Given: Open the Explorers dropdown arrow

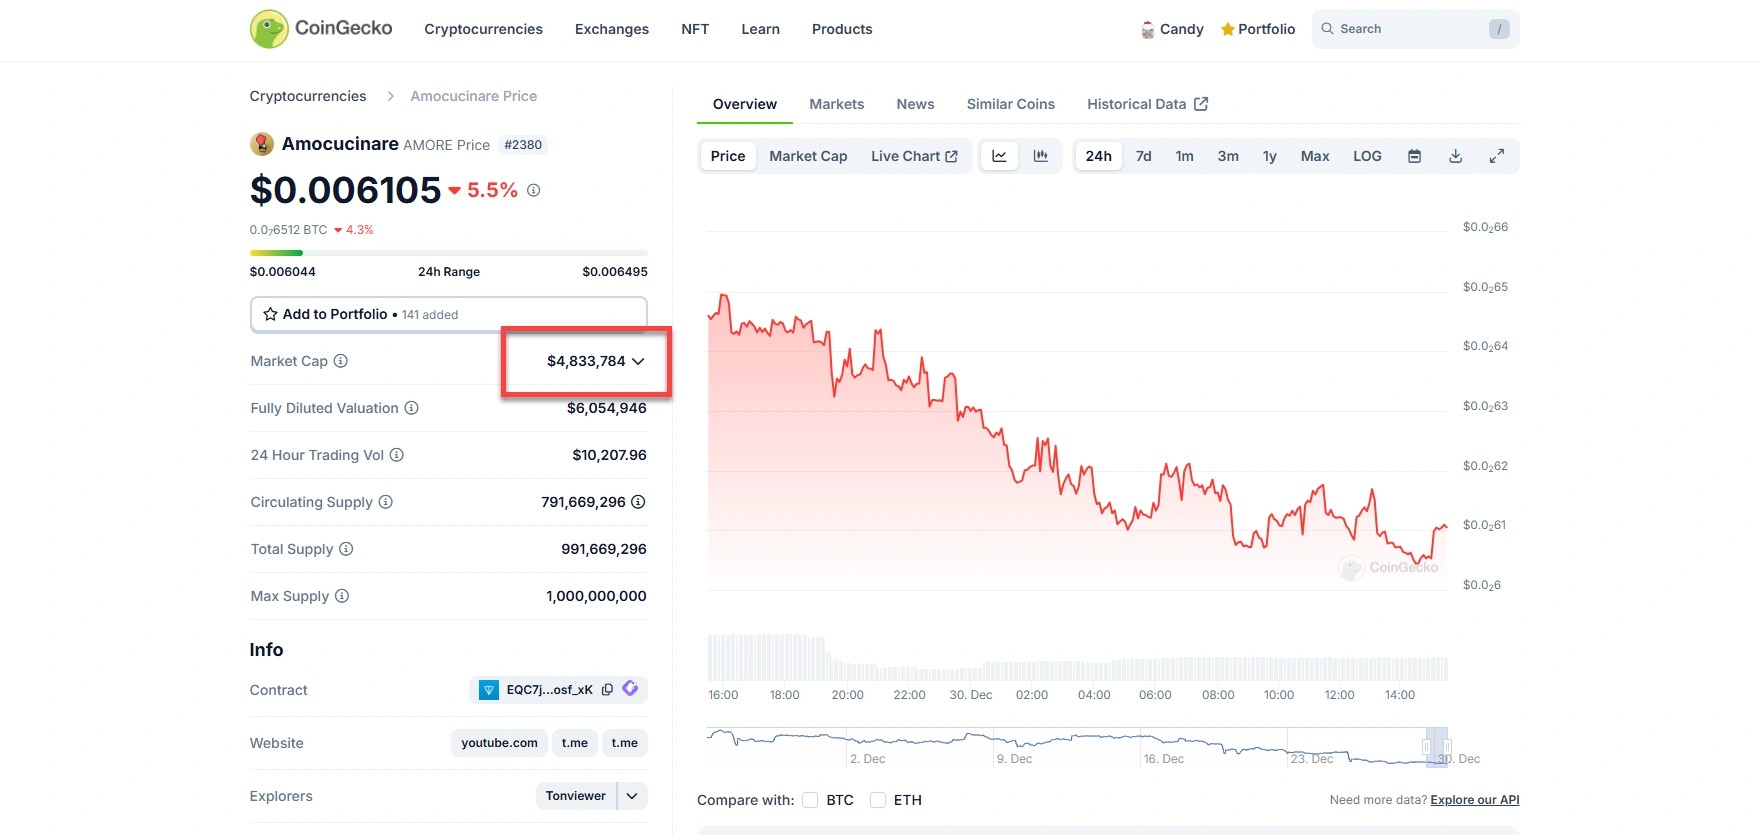Looking at the screenshot, I should pos(632,796).
